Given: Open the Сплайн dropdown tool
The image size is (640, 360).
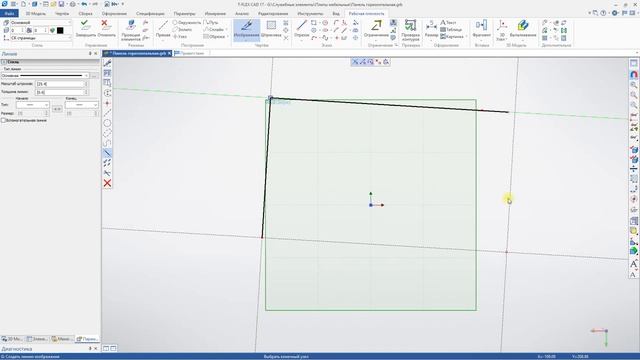Looking at the screenshot, I should [x=216, y=30].
